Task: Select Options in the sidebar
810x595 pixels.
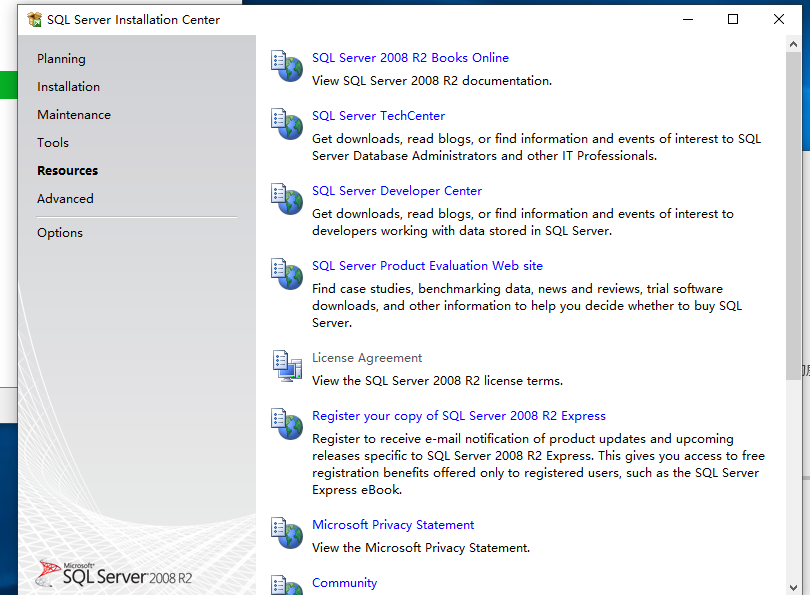Action: tap(60, 233)
